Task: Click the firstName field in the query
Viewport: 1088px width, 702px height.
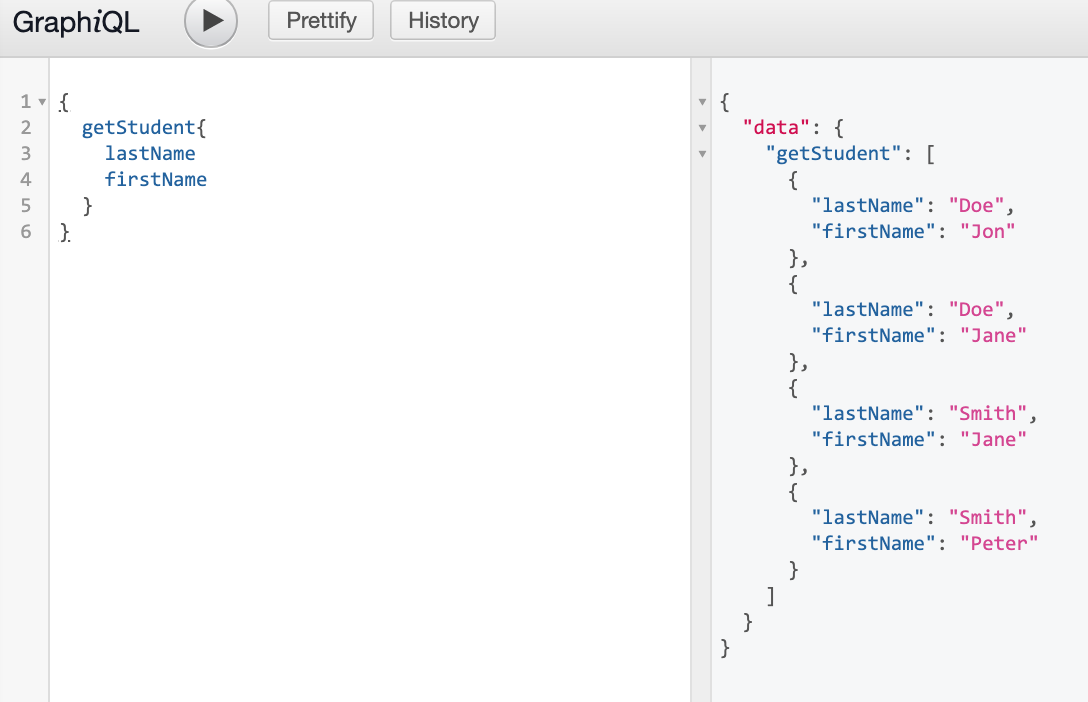Action: [155, 179]
